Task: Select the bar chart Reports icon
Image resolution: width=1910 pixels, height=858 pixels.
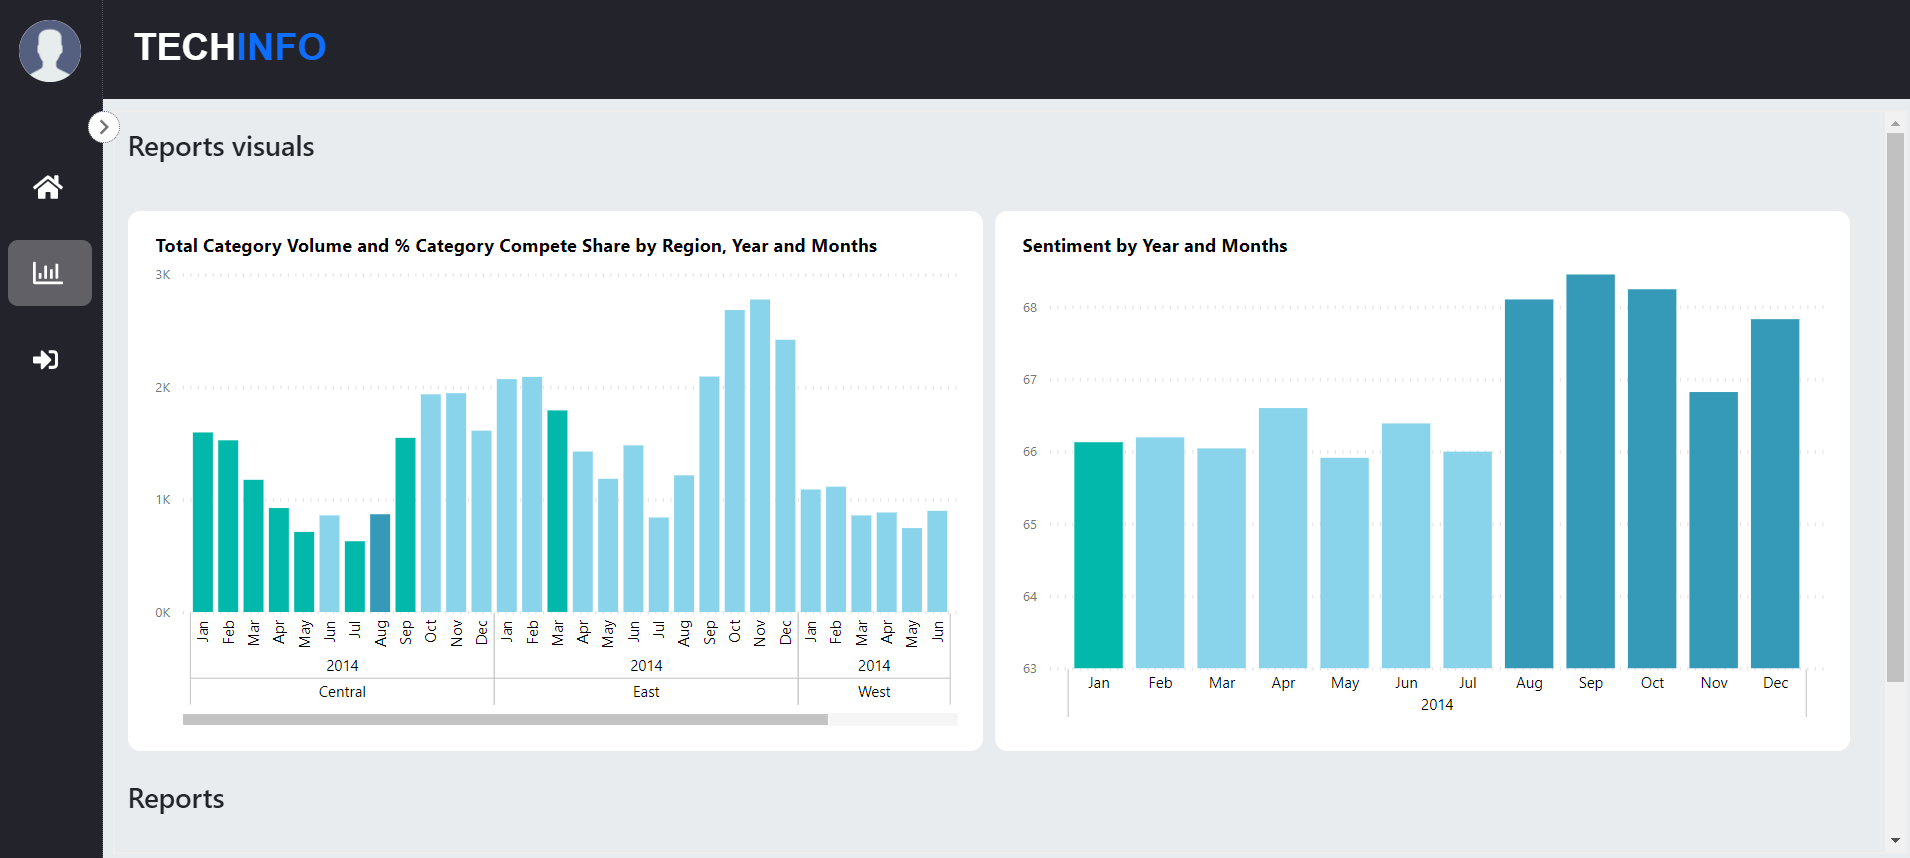Action: 49,273
